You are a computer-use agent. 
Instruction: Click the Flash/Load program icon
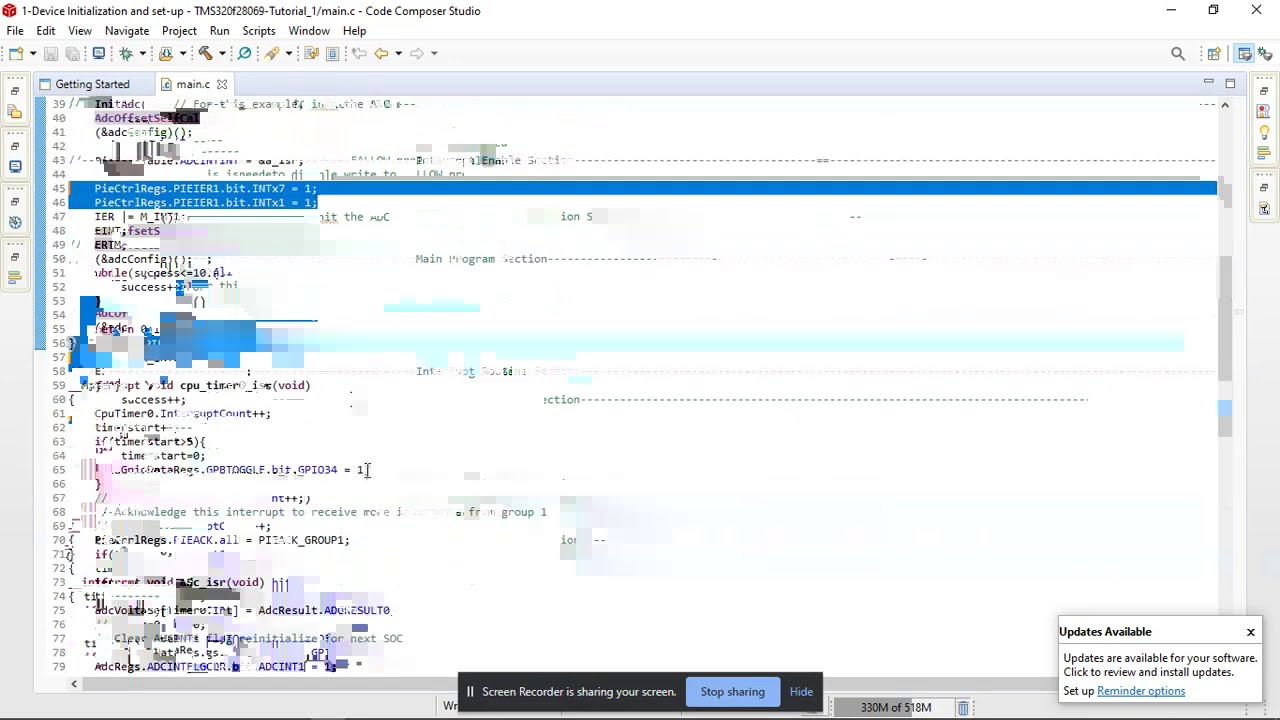click(x=166, y=53)
